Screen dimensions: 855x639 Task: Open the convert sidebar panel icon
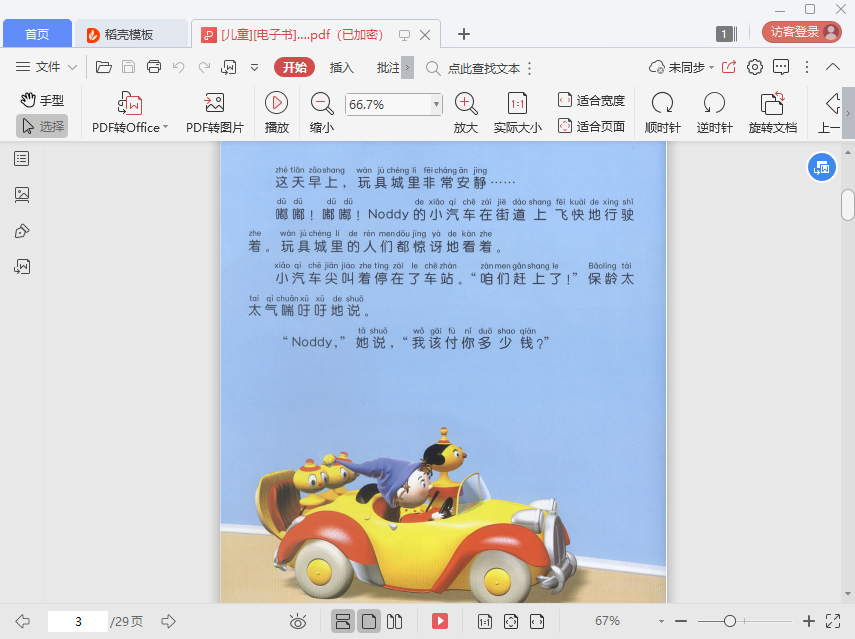point(22,267)
